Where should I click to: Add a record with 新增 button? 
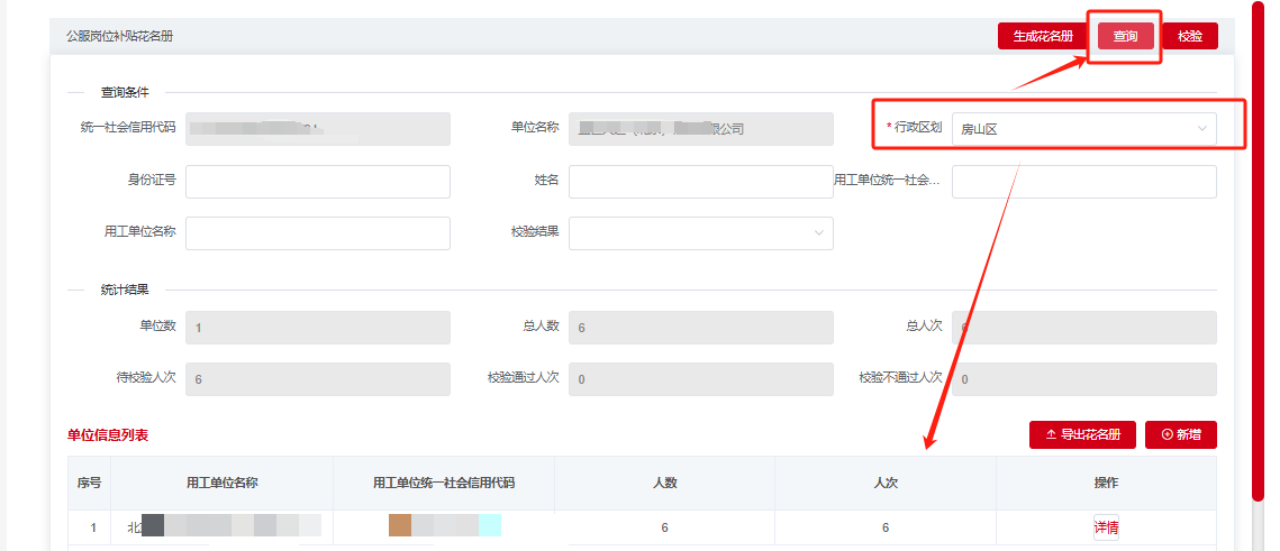1181,435
